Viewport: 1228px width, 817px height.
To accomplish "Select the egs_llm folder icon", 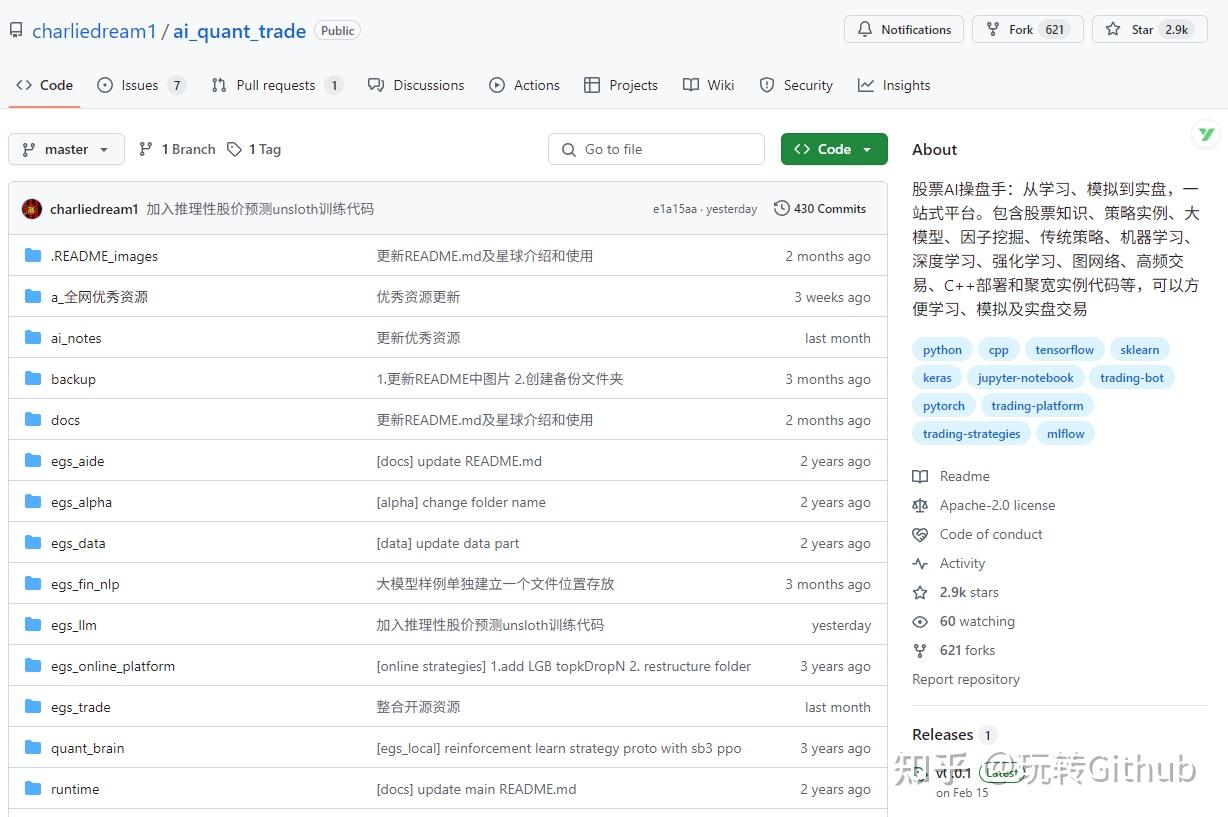I will click(32, 624).
